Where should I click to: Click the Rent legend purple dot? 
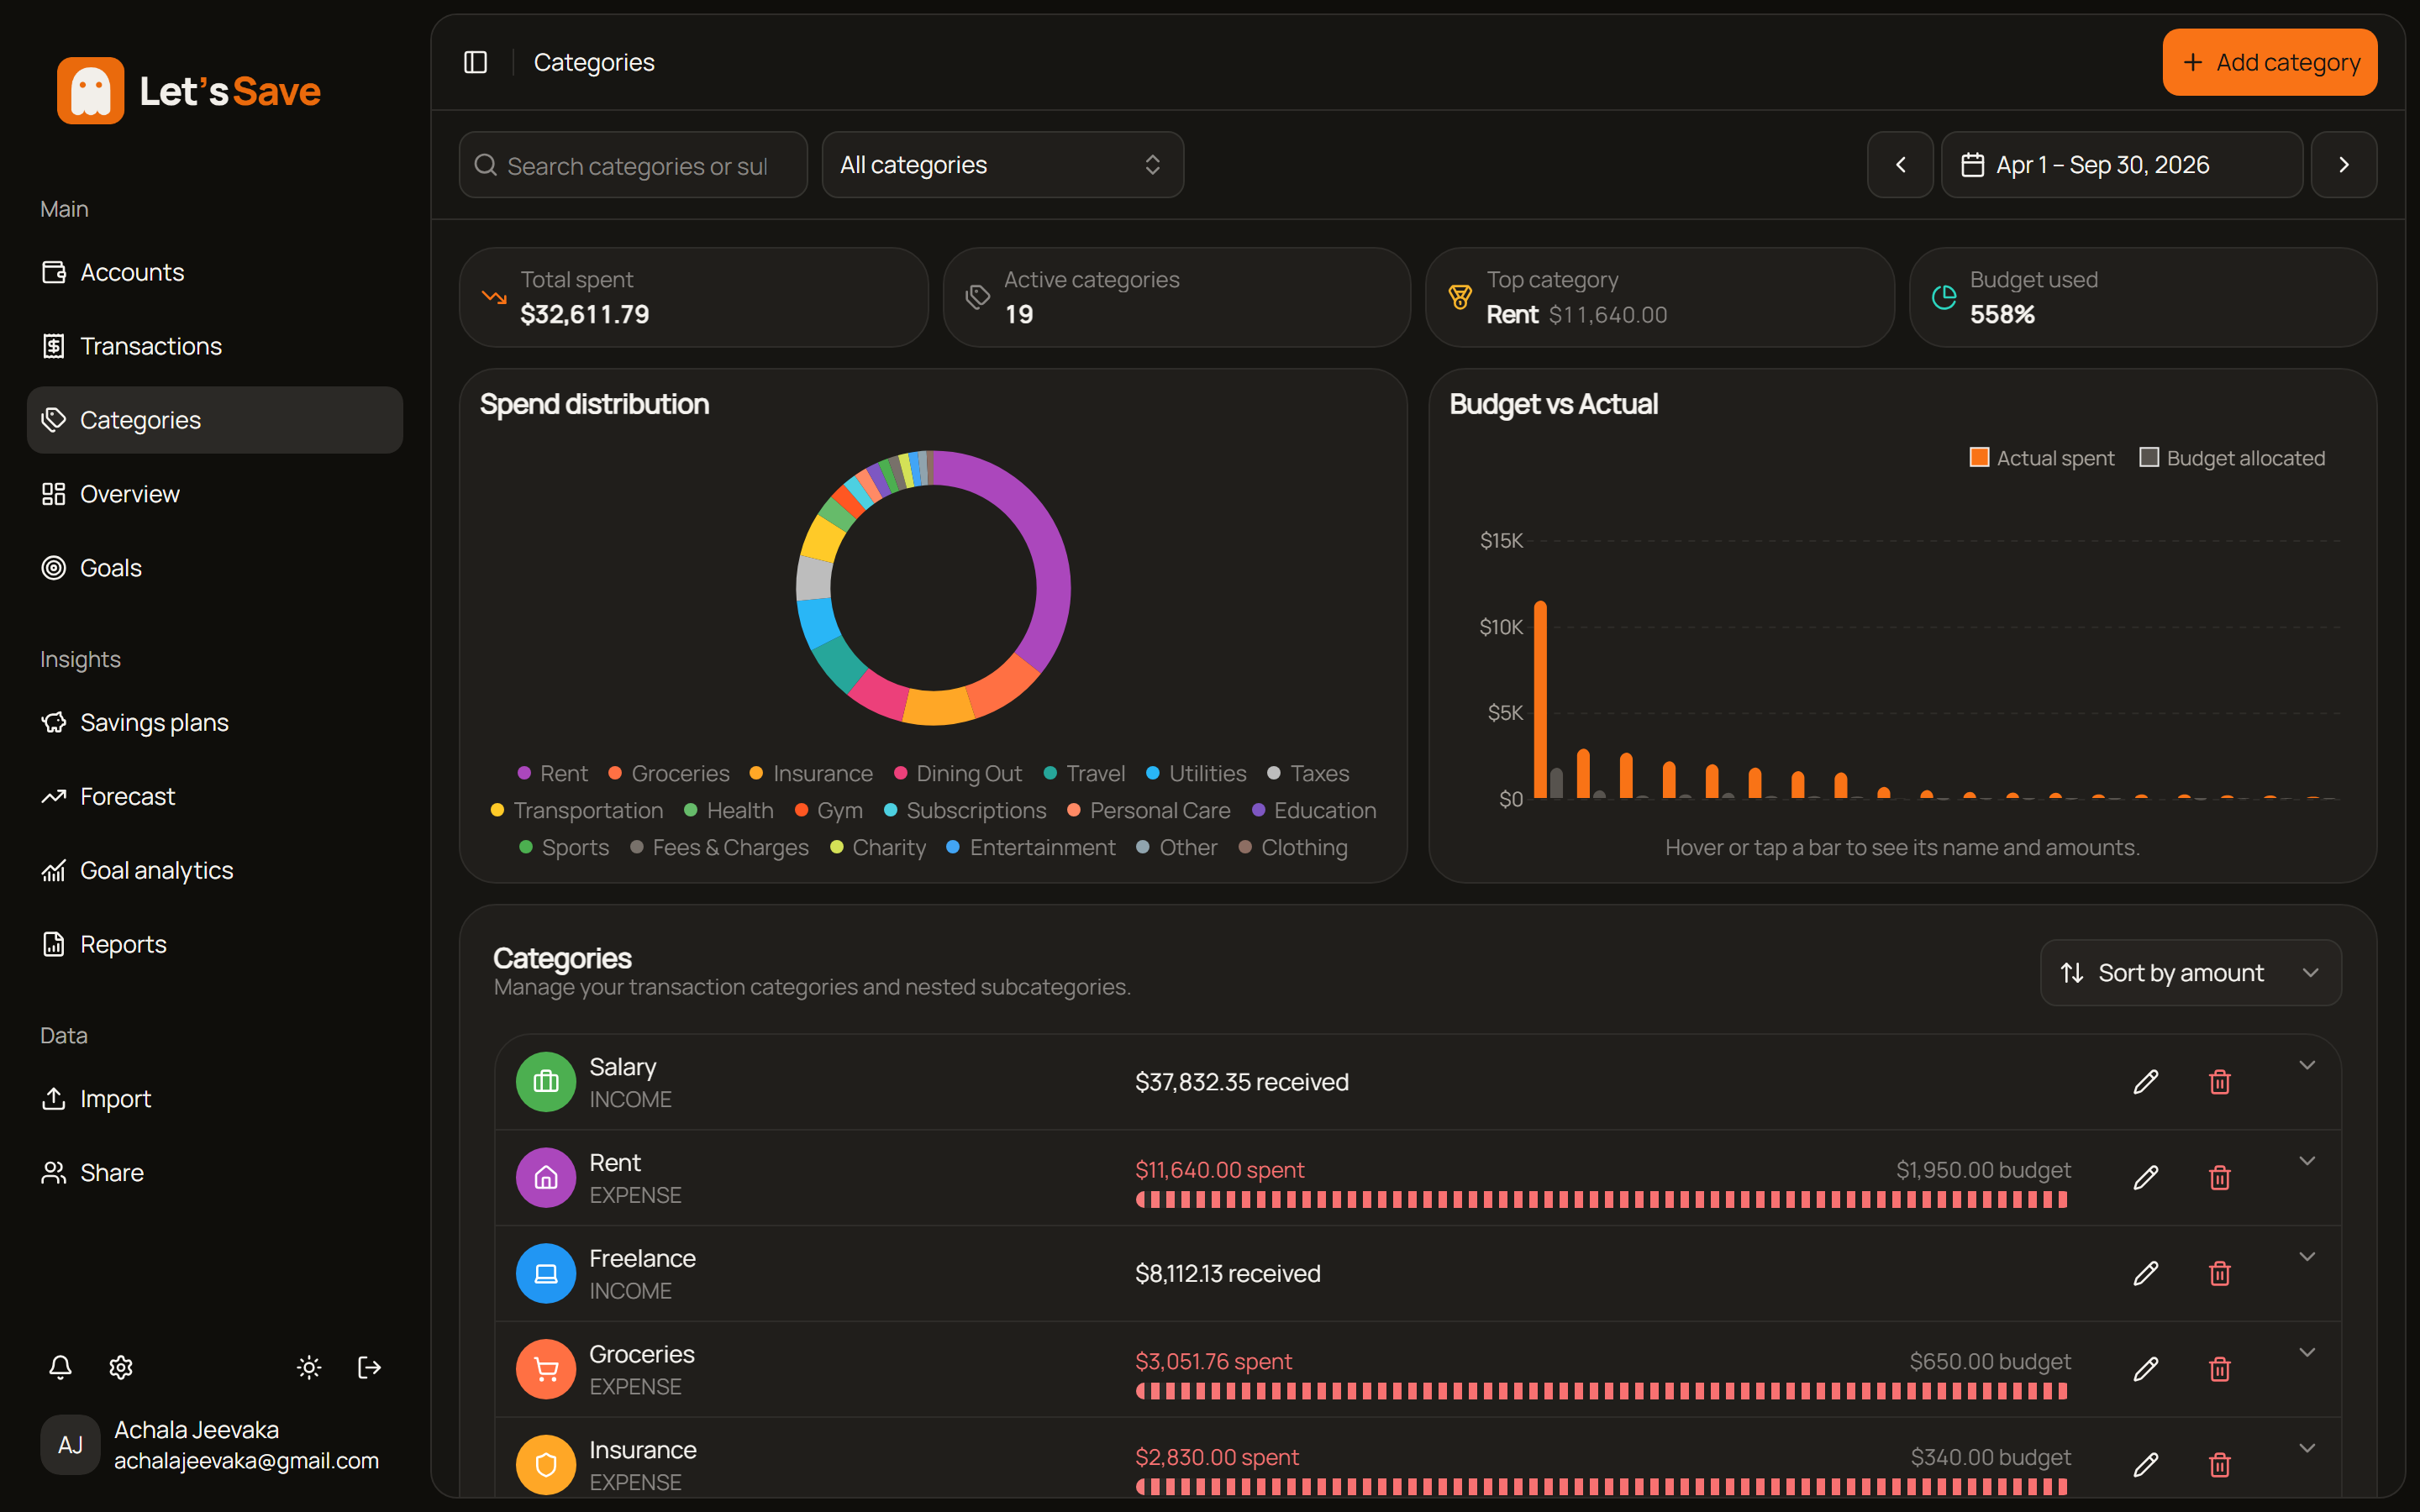(x=524, y=773)
